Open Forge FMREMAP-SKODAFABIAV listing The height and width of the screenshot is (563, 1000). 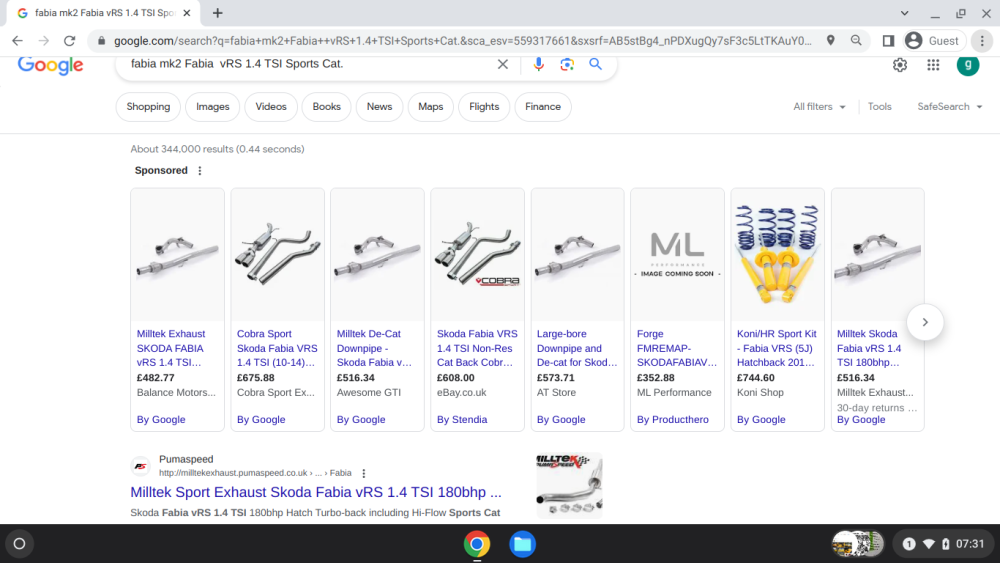tap(677, 348)
